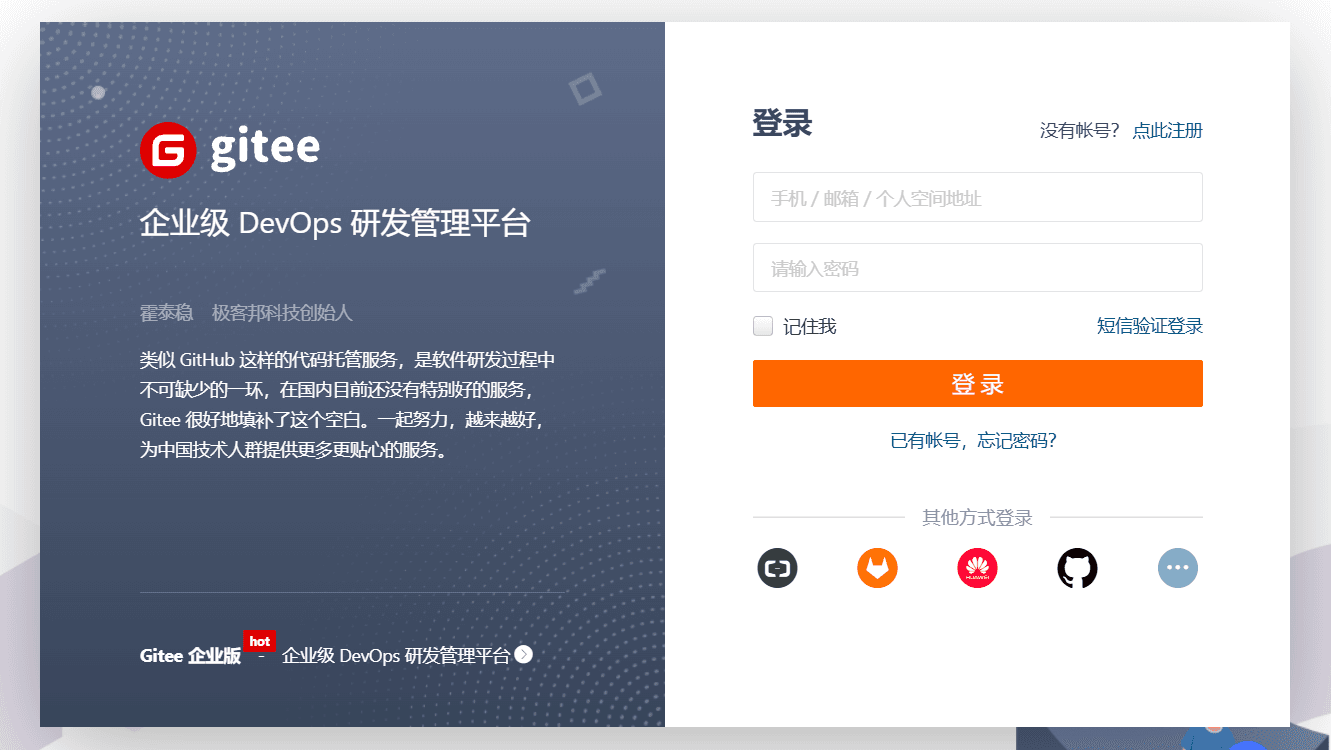Open the 已有帐号，忘记密码? link
The width and height of the screenshot is (1331, 750).
click(x=973, y=441)
